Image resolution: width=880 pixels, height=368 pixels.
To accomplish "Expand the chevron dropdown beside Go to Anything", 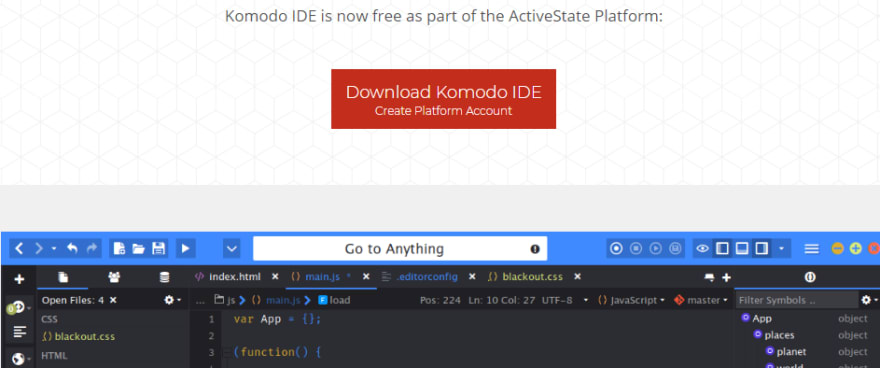I will [232, 249].
